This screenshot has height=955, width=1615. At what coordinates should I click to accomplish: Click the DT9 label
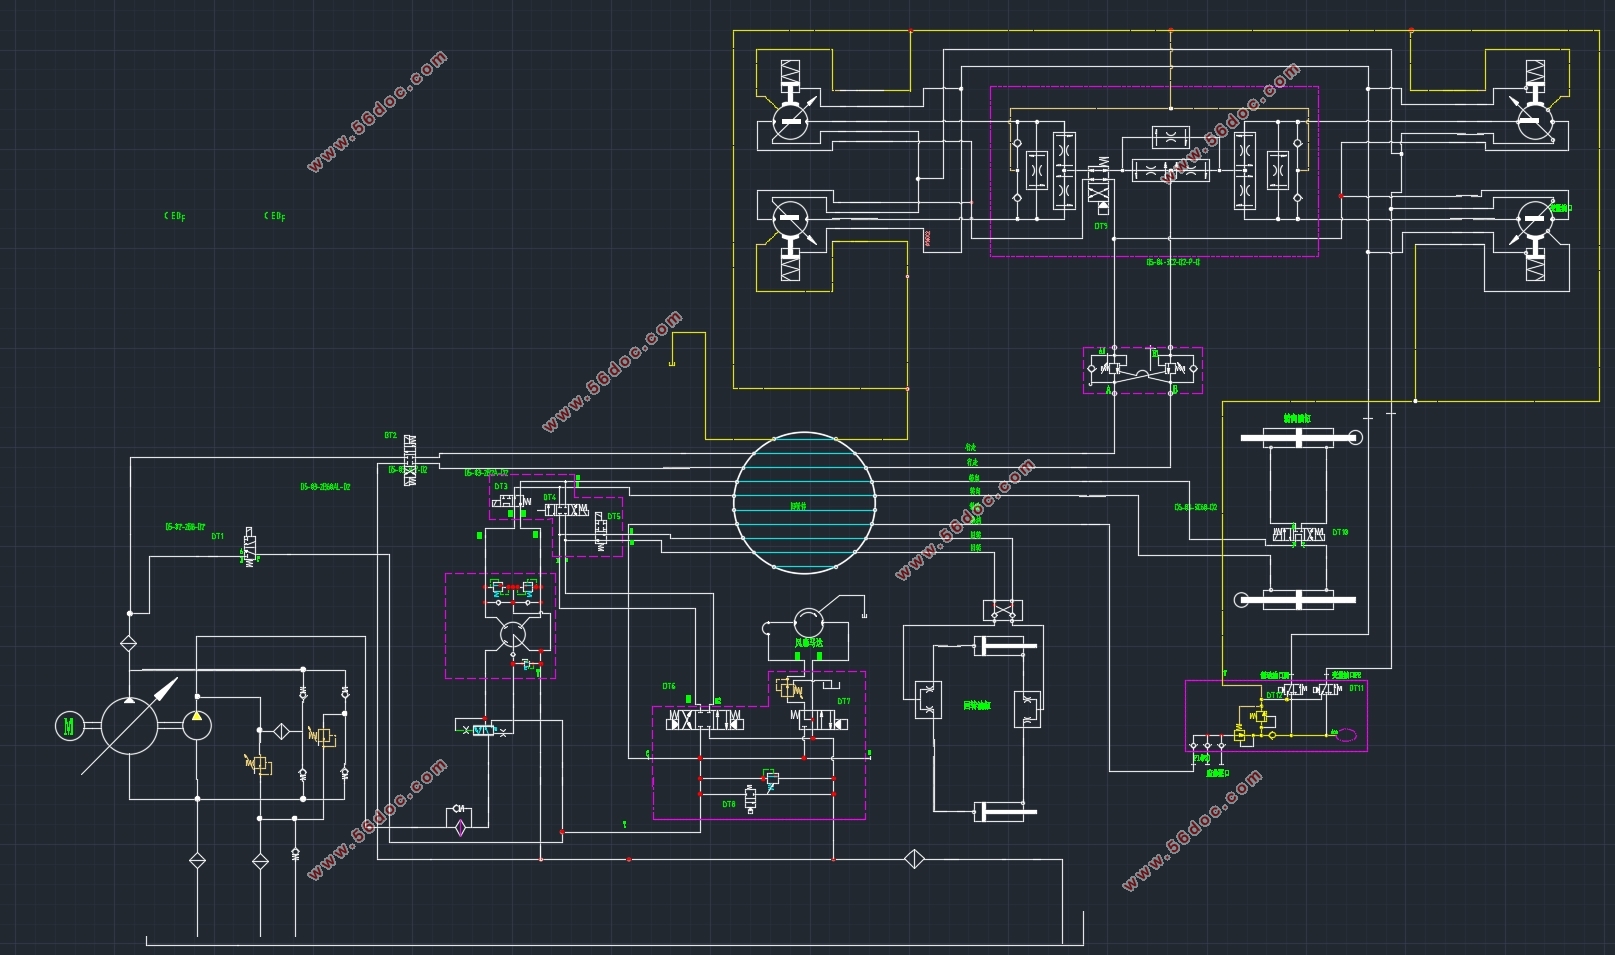pyautogui.click(x=1101, y=226)
